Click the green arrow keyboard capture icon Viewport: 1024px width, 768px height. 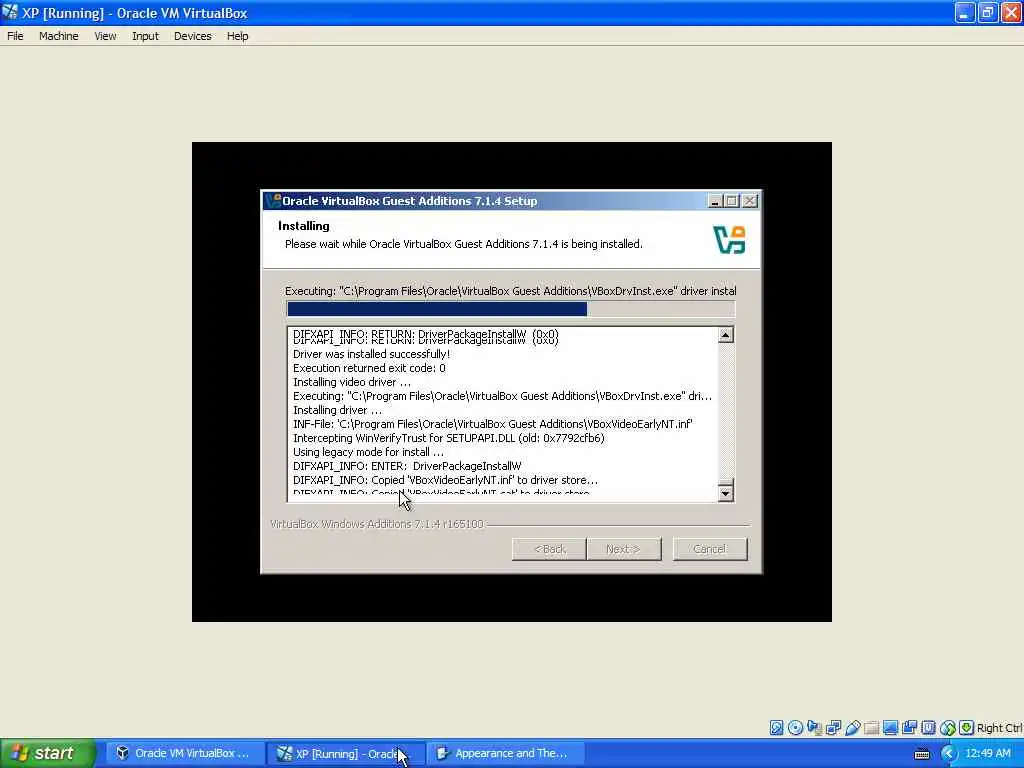(x=967, y=728)
